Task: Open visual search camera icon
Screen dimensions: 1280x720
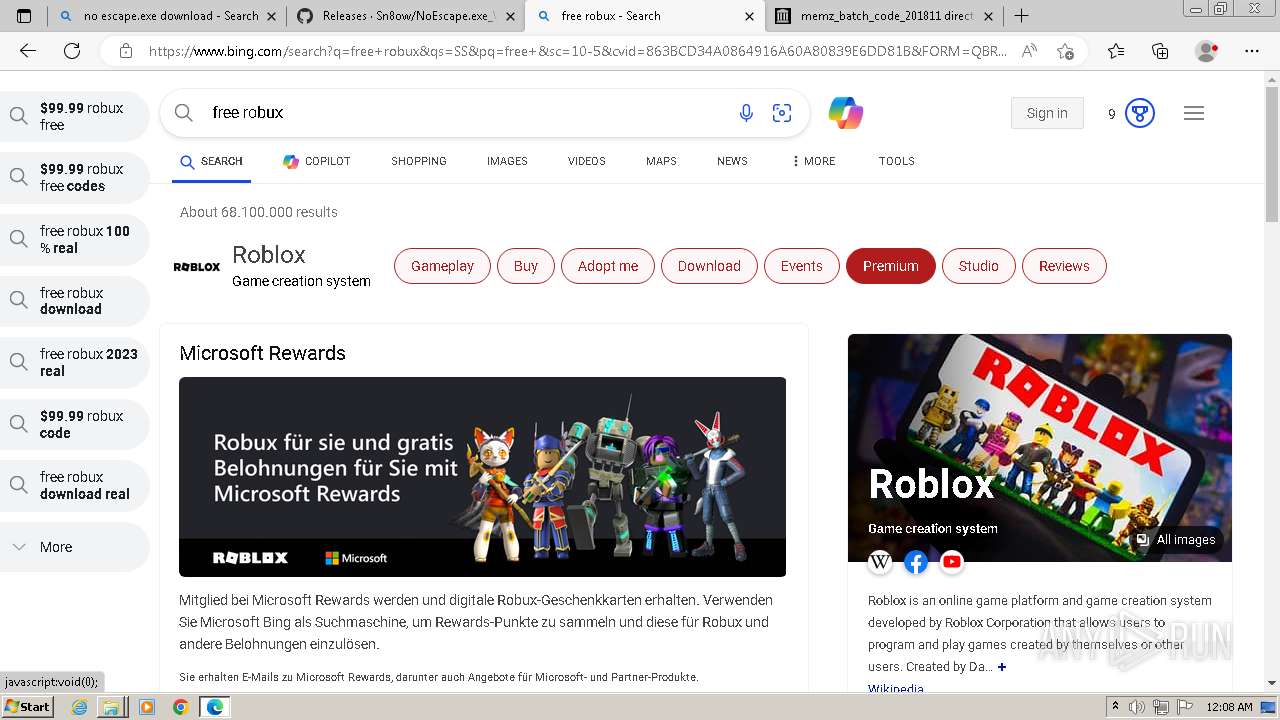Action: 782,113
